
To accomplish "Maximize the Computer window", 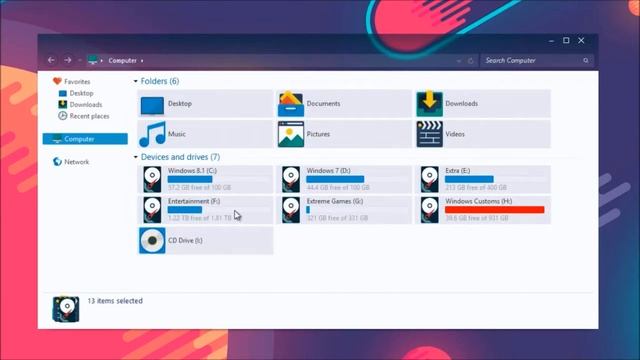I will pos(566,40).
